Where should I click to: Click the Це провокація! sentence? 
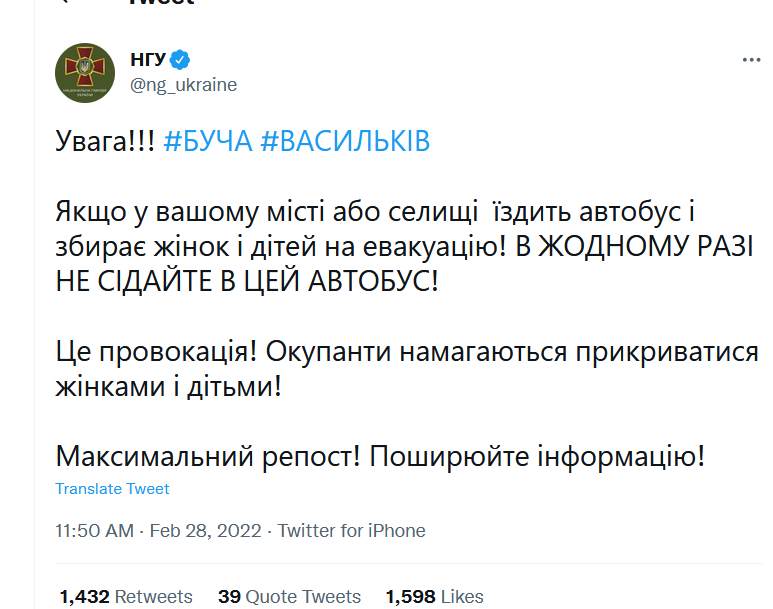coord(160,352)
